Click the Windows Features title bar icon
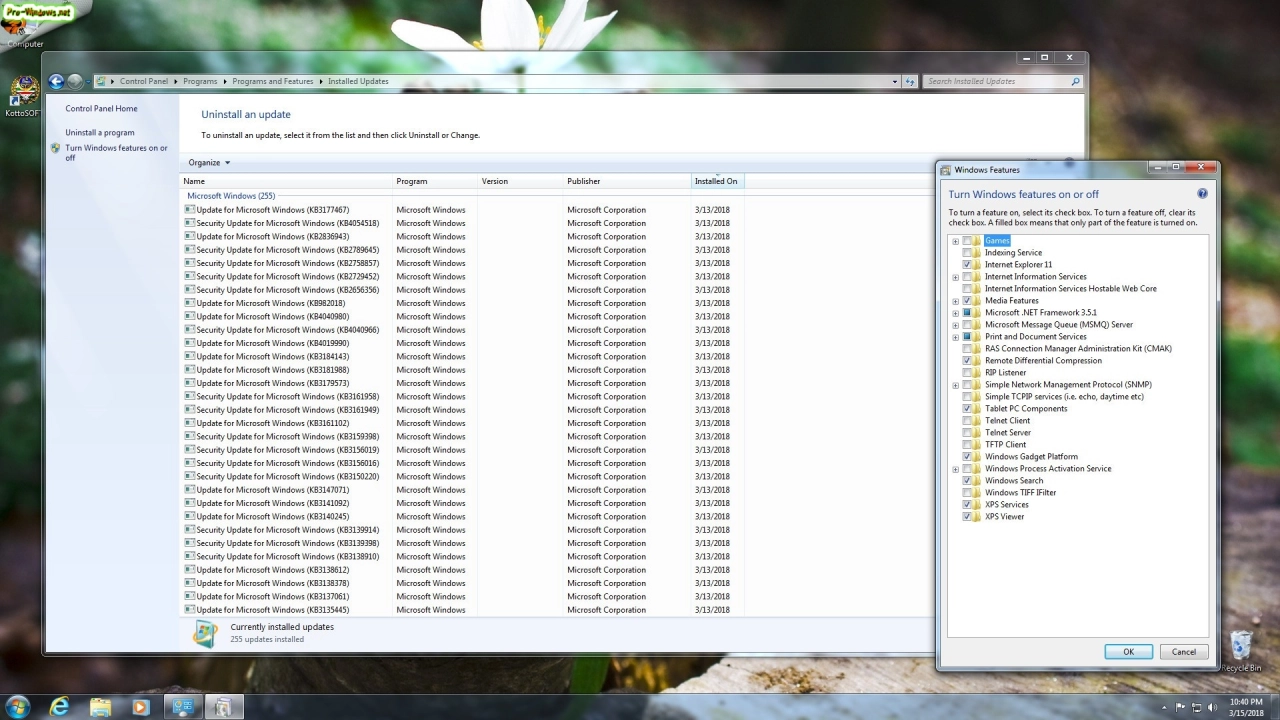This screenshot has width=1280, height=720. [x=945, y=170]
